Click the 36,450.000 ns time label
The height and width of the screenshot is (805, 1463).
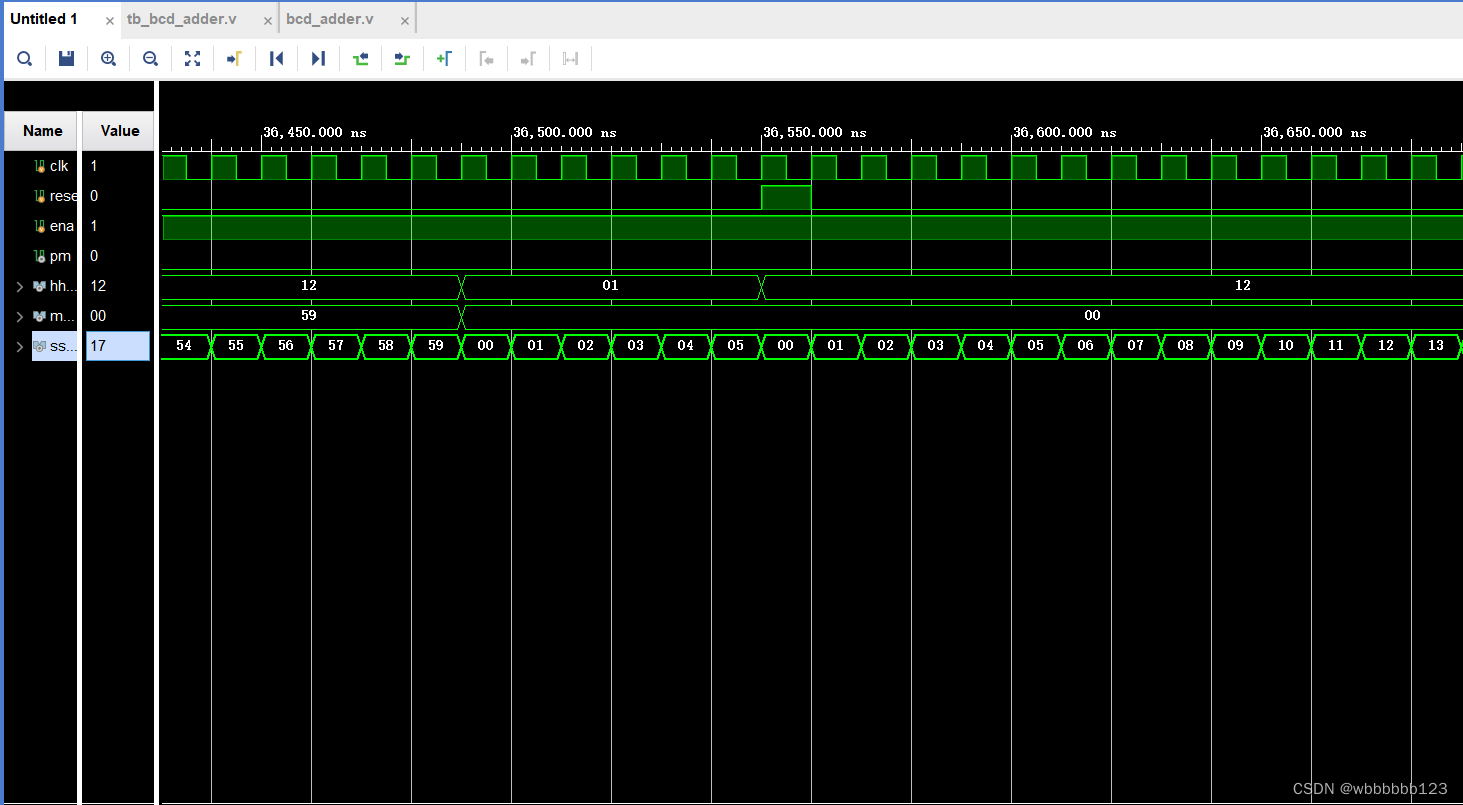point(315,132)
